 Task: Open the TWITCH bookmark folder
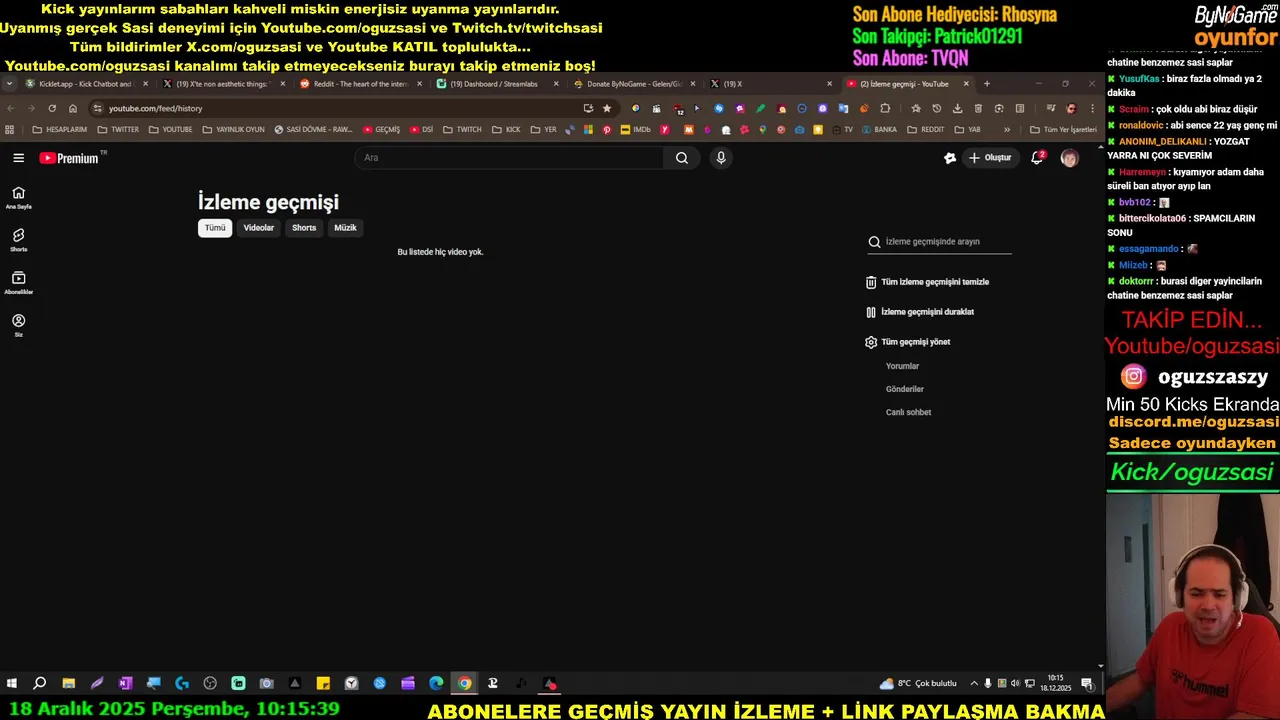(x=463, y=130)
